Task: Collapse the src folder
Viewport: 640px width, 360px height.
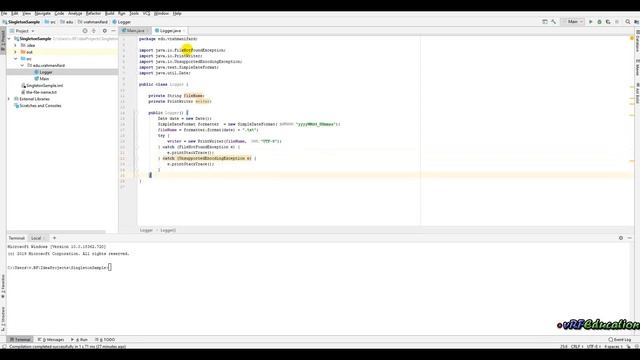Action: coord(16,59)
